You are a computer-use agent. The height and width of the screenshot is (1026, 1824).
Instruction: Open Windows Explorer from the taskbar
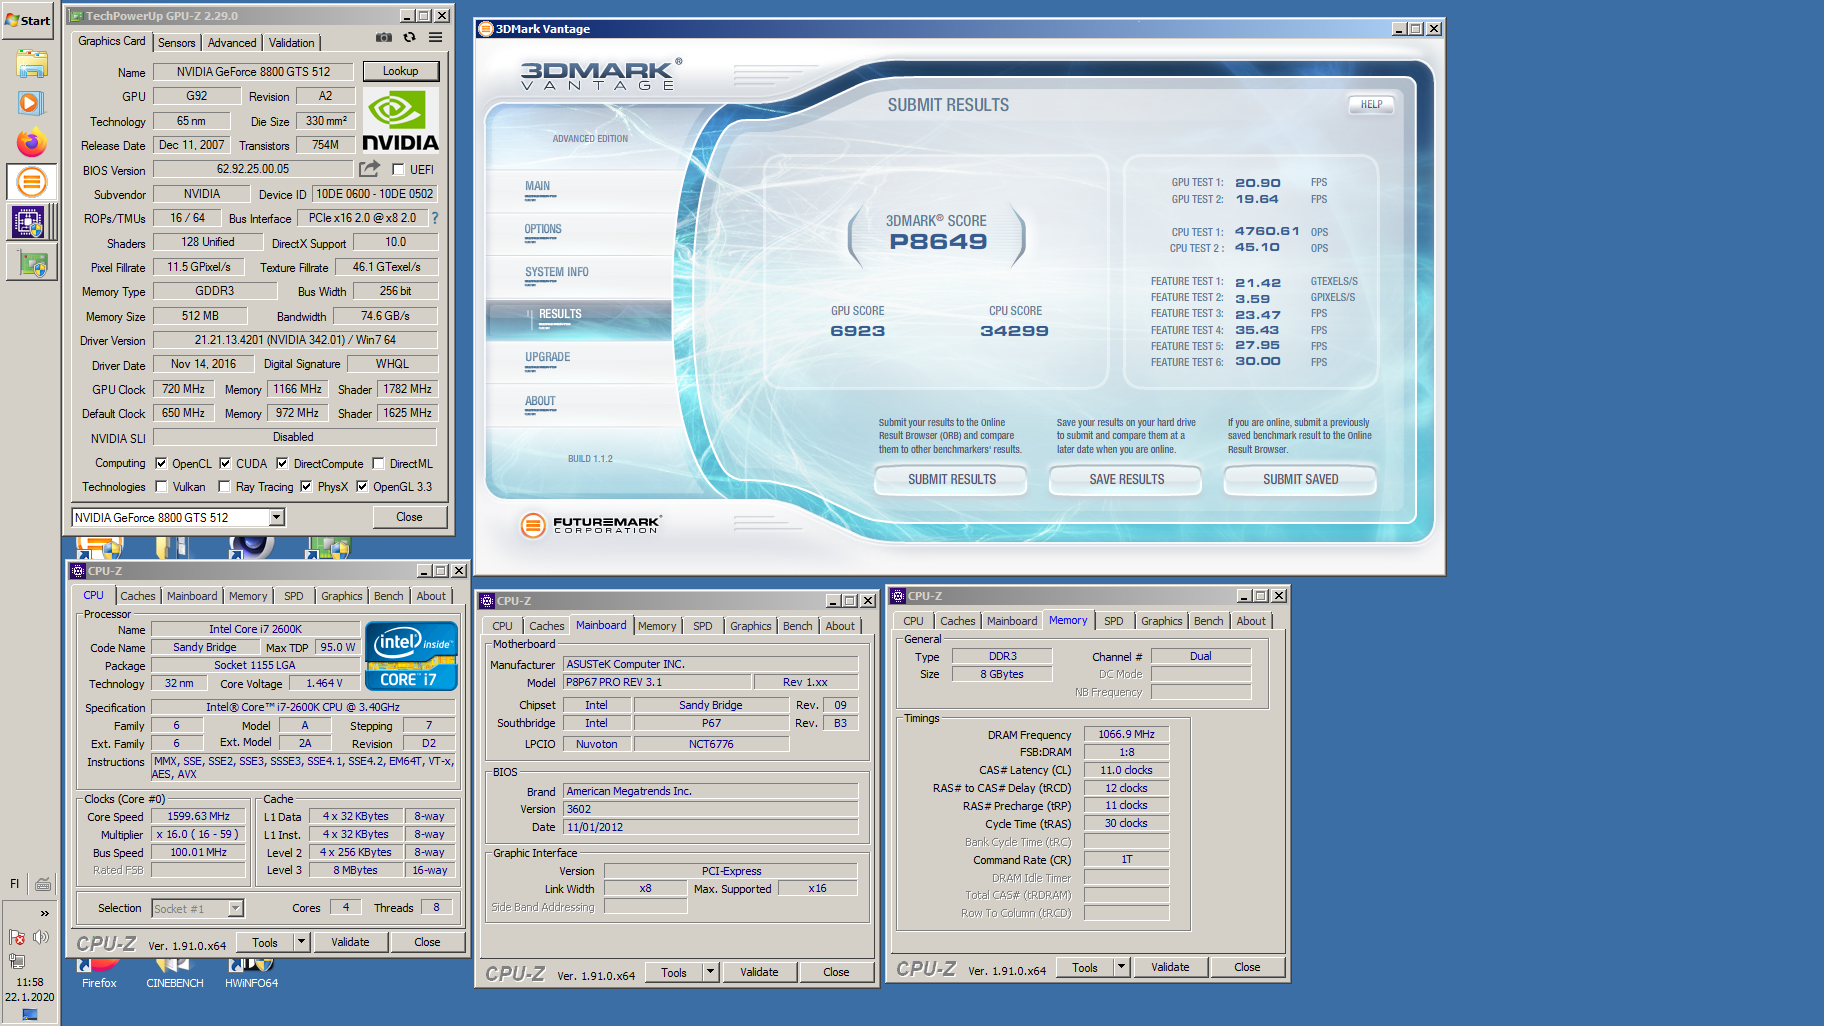tap(31, 64)
